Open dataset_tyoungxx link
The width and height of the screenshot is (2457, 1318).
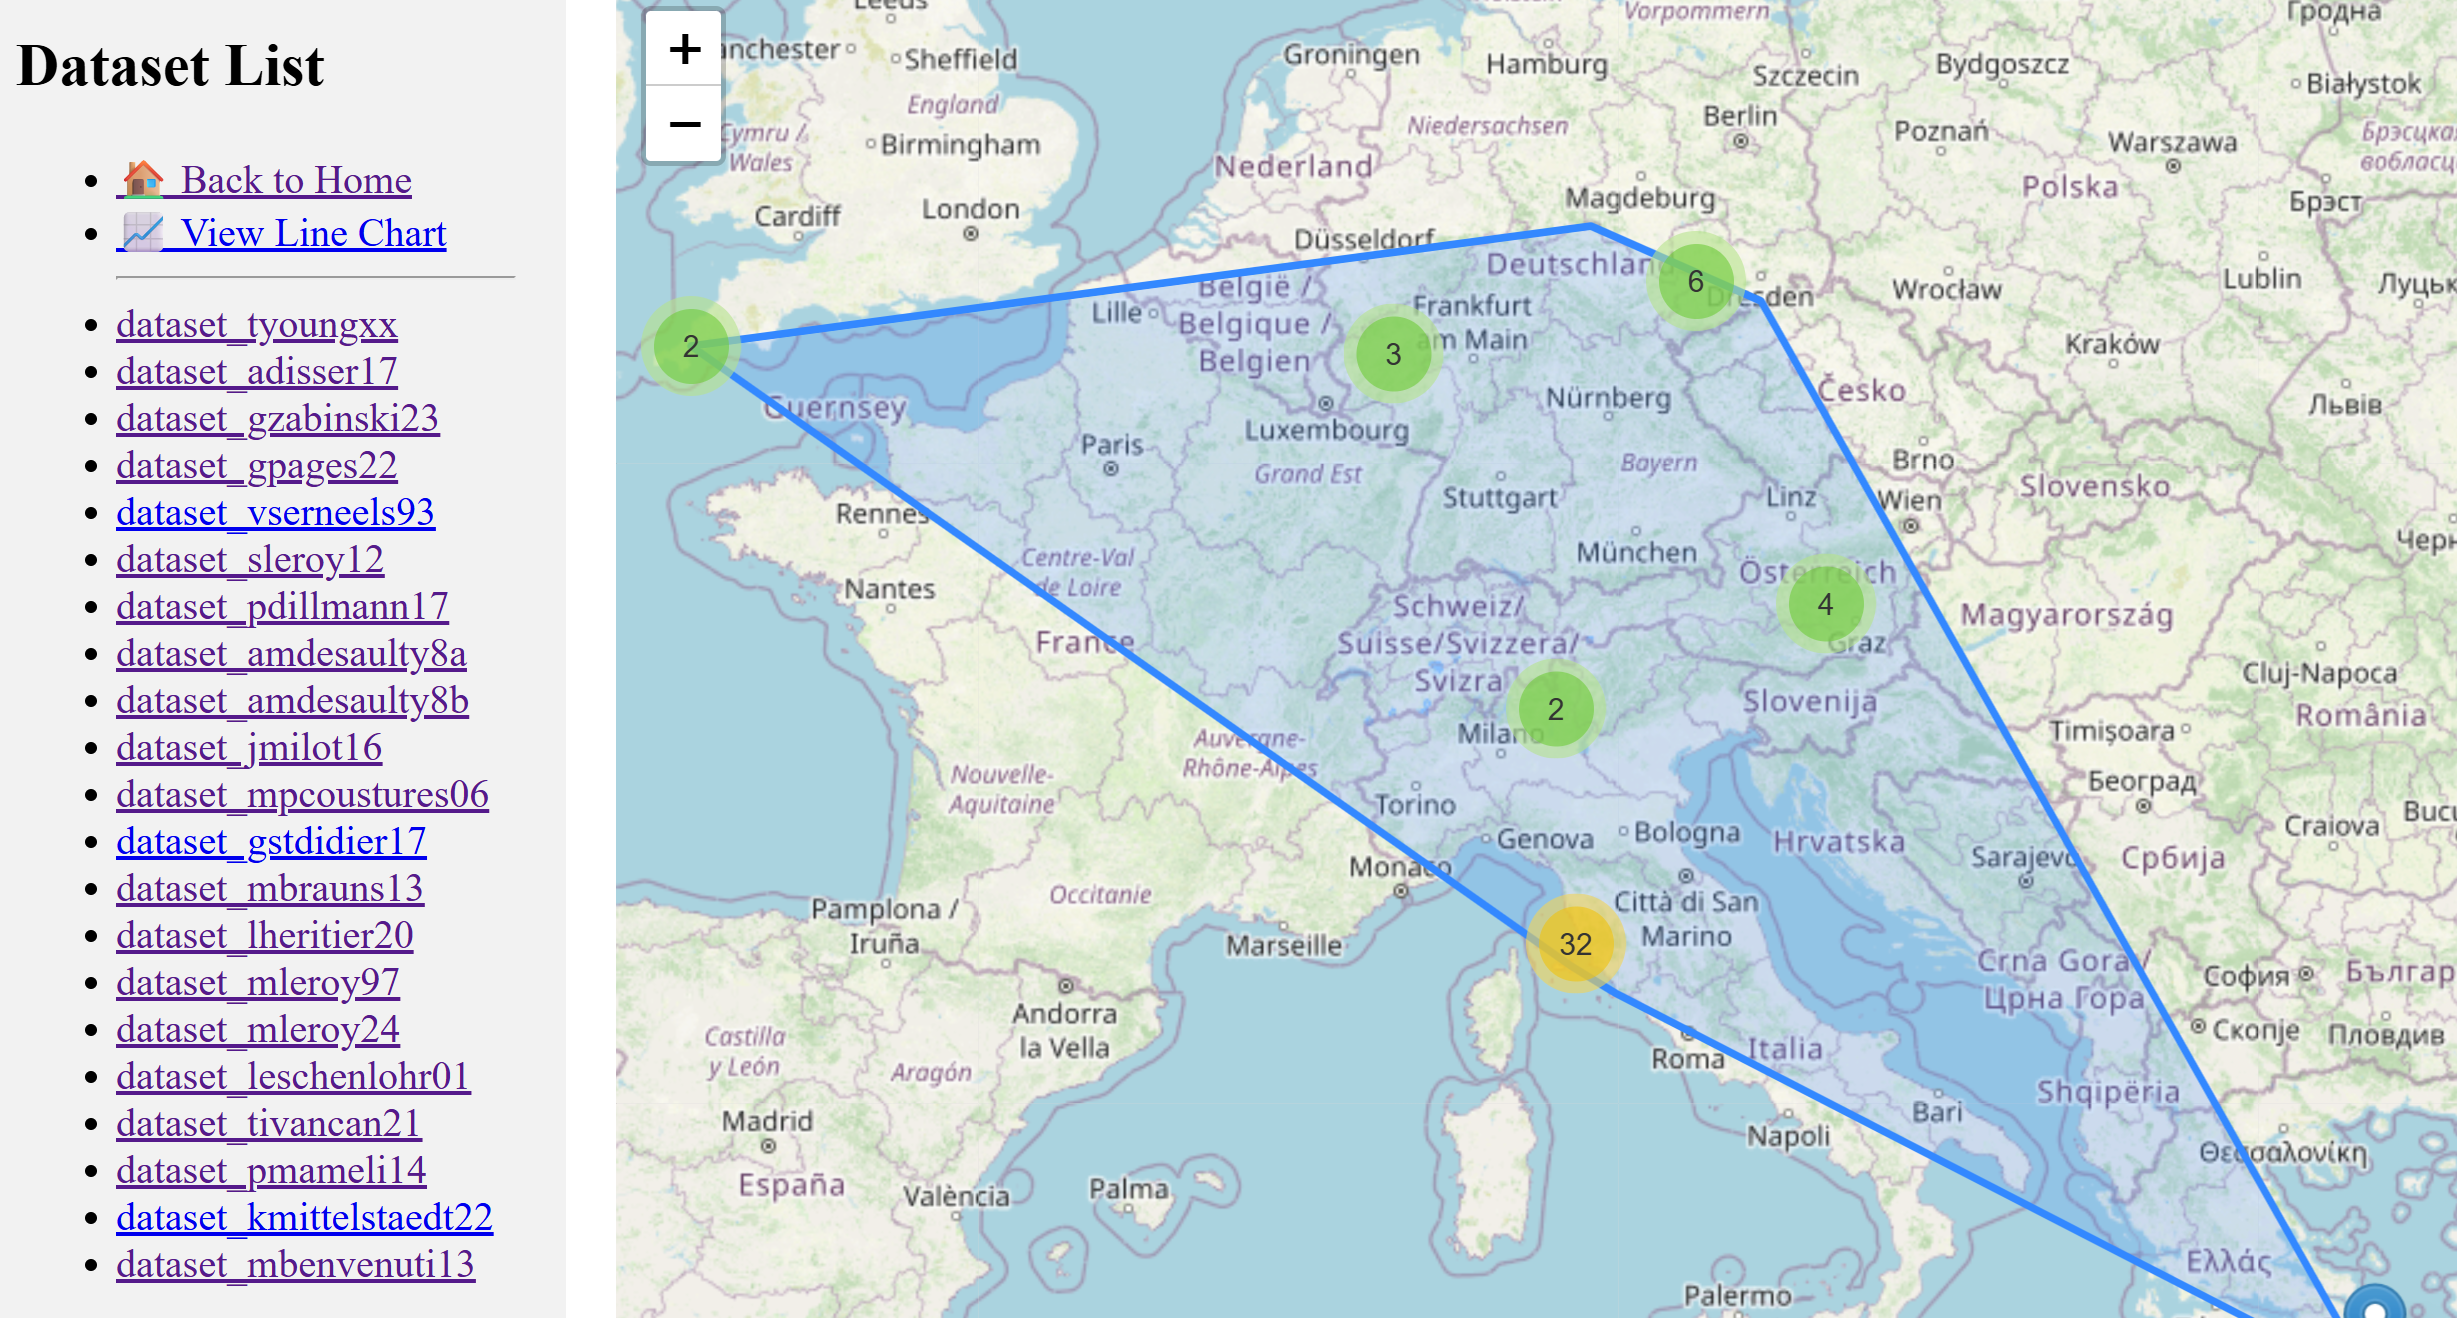[256, 325]
